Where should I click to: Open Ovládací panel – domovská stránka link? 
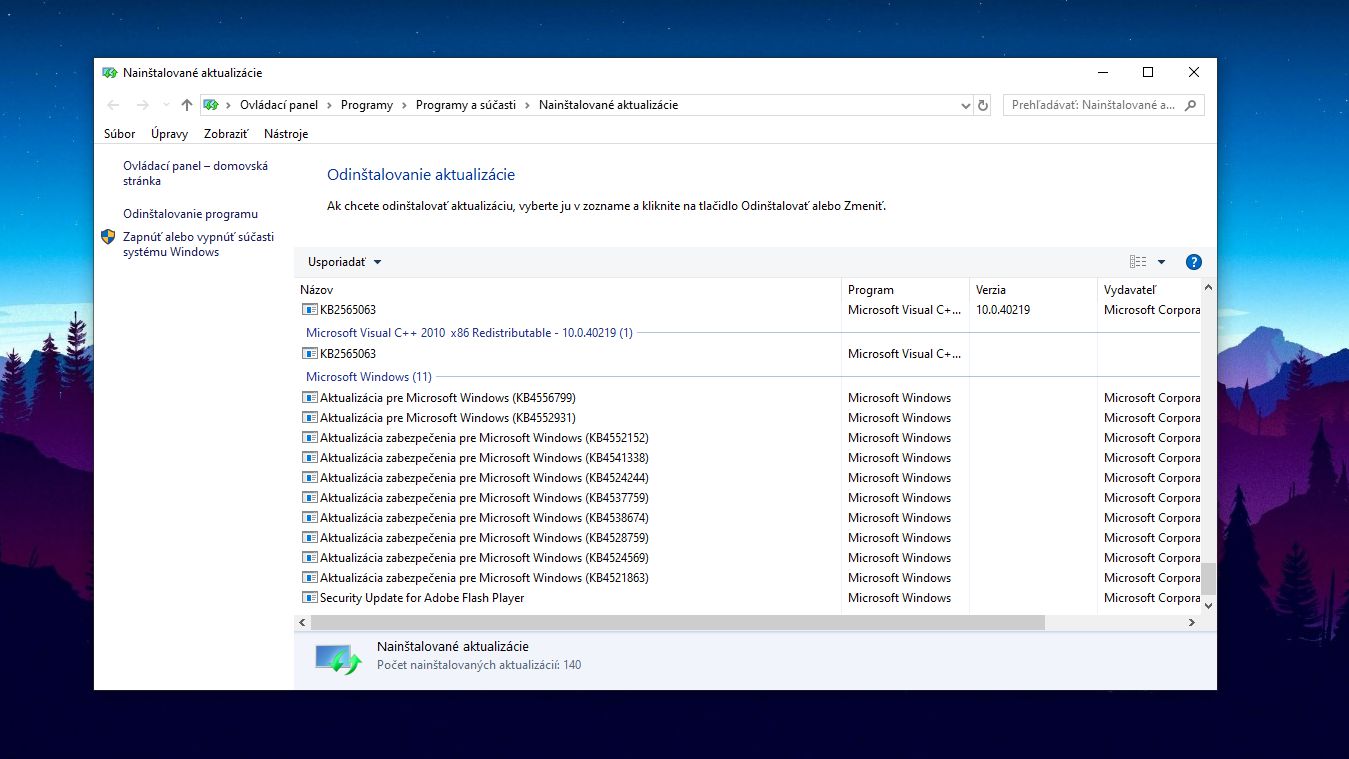tap(196, 174)
